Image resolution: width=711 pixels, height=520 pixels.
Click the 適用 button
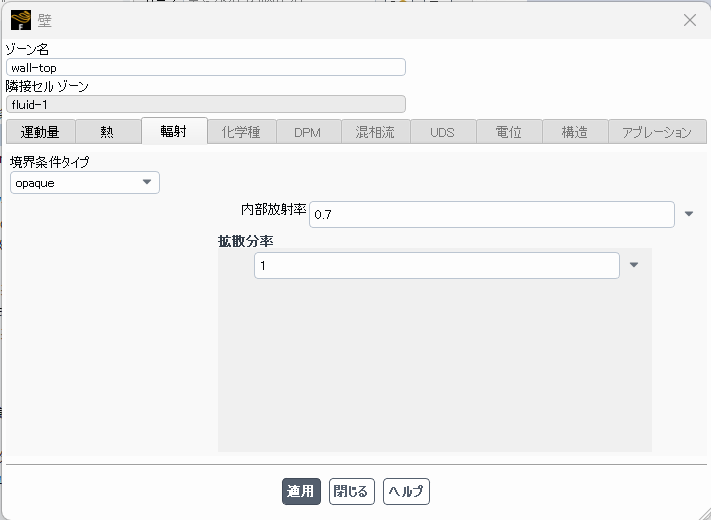coord(301,491)
